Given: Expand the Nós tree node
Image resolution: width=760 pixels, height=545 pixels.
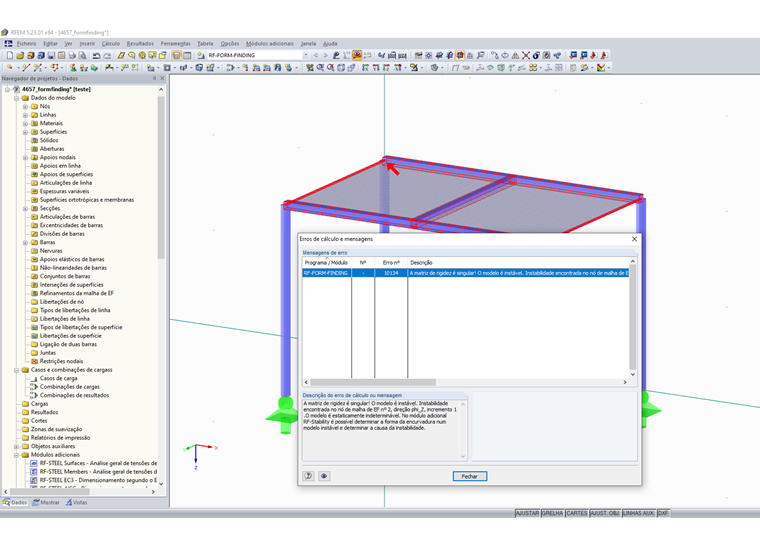Looking at the screenshot, I should click(25, 107).
